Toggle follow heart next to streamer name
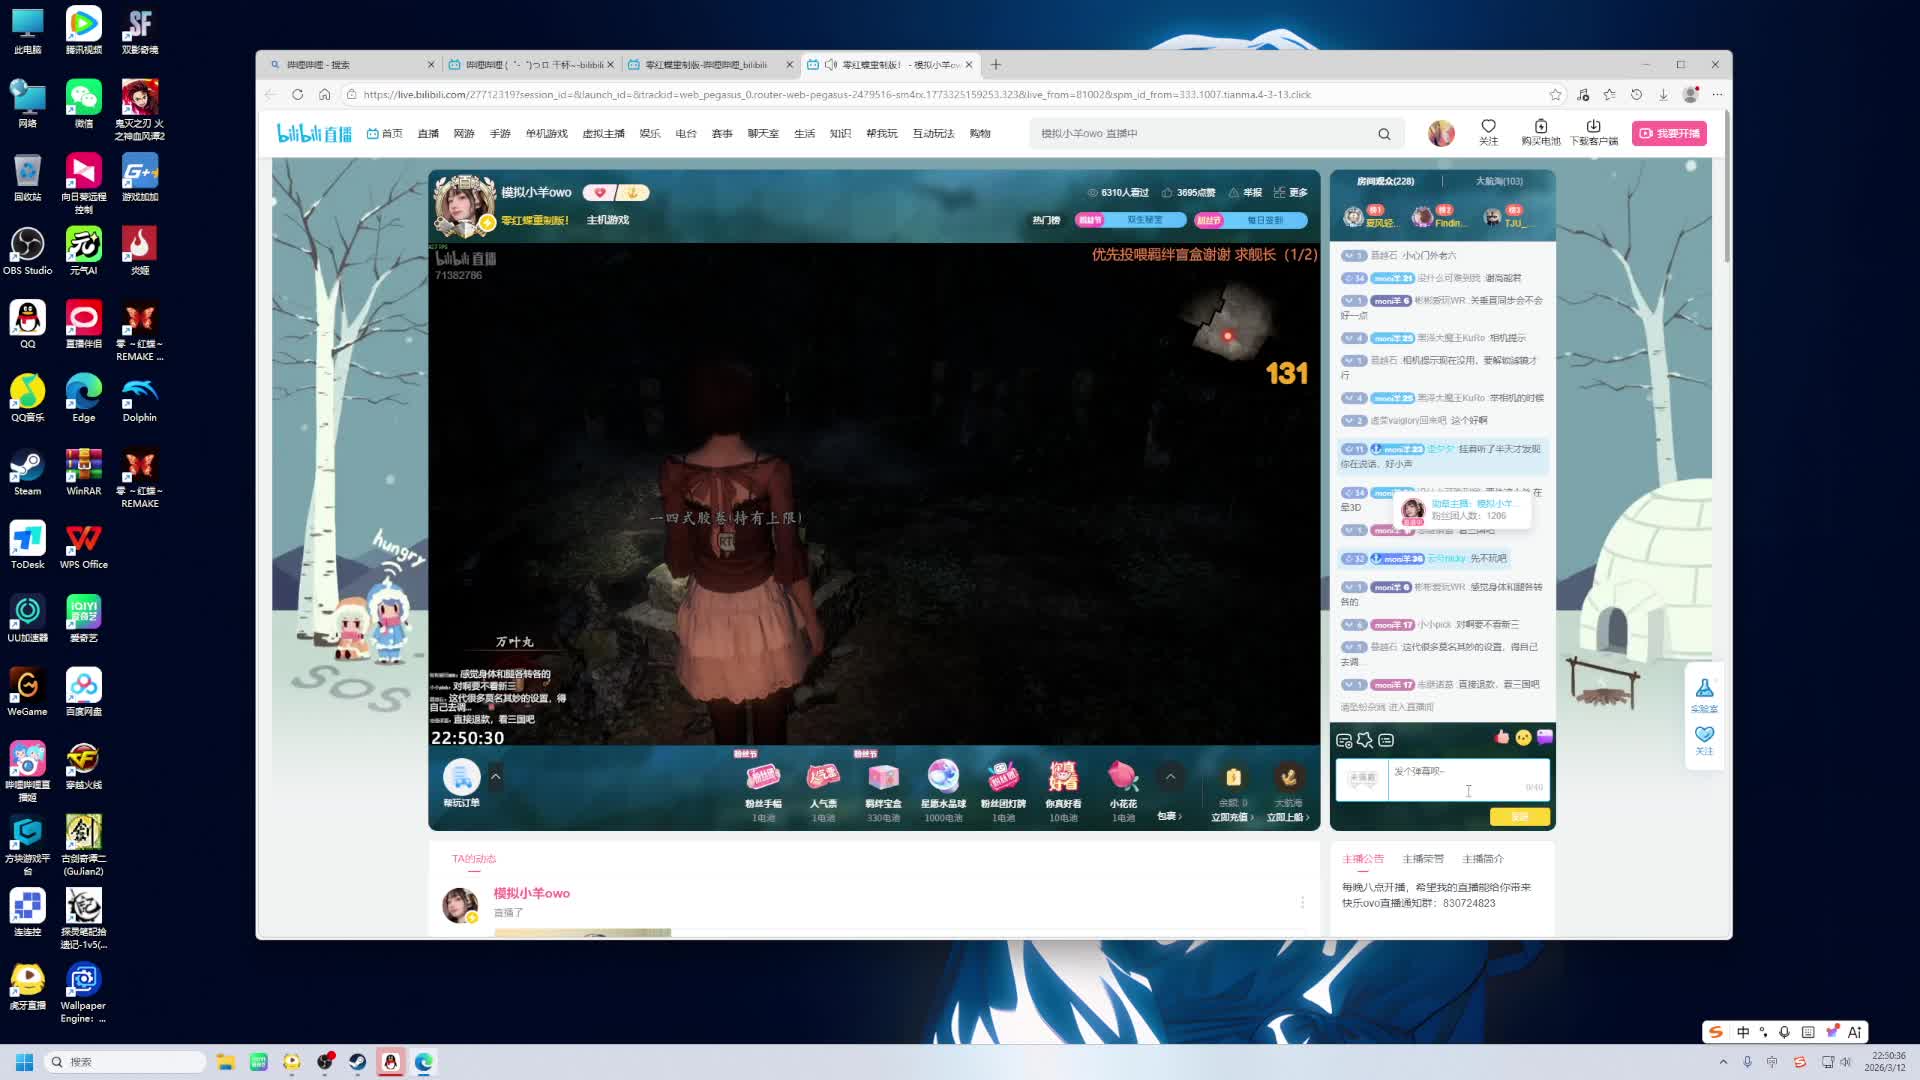Screen dimensions: 1920x1080 pos(599,193)
